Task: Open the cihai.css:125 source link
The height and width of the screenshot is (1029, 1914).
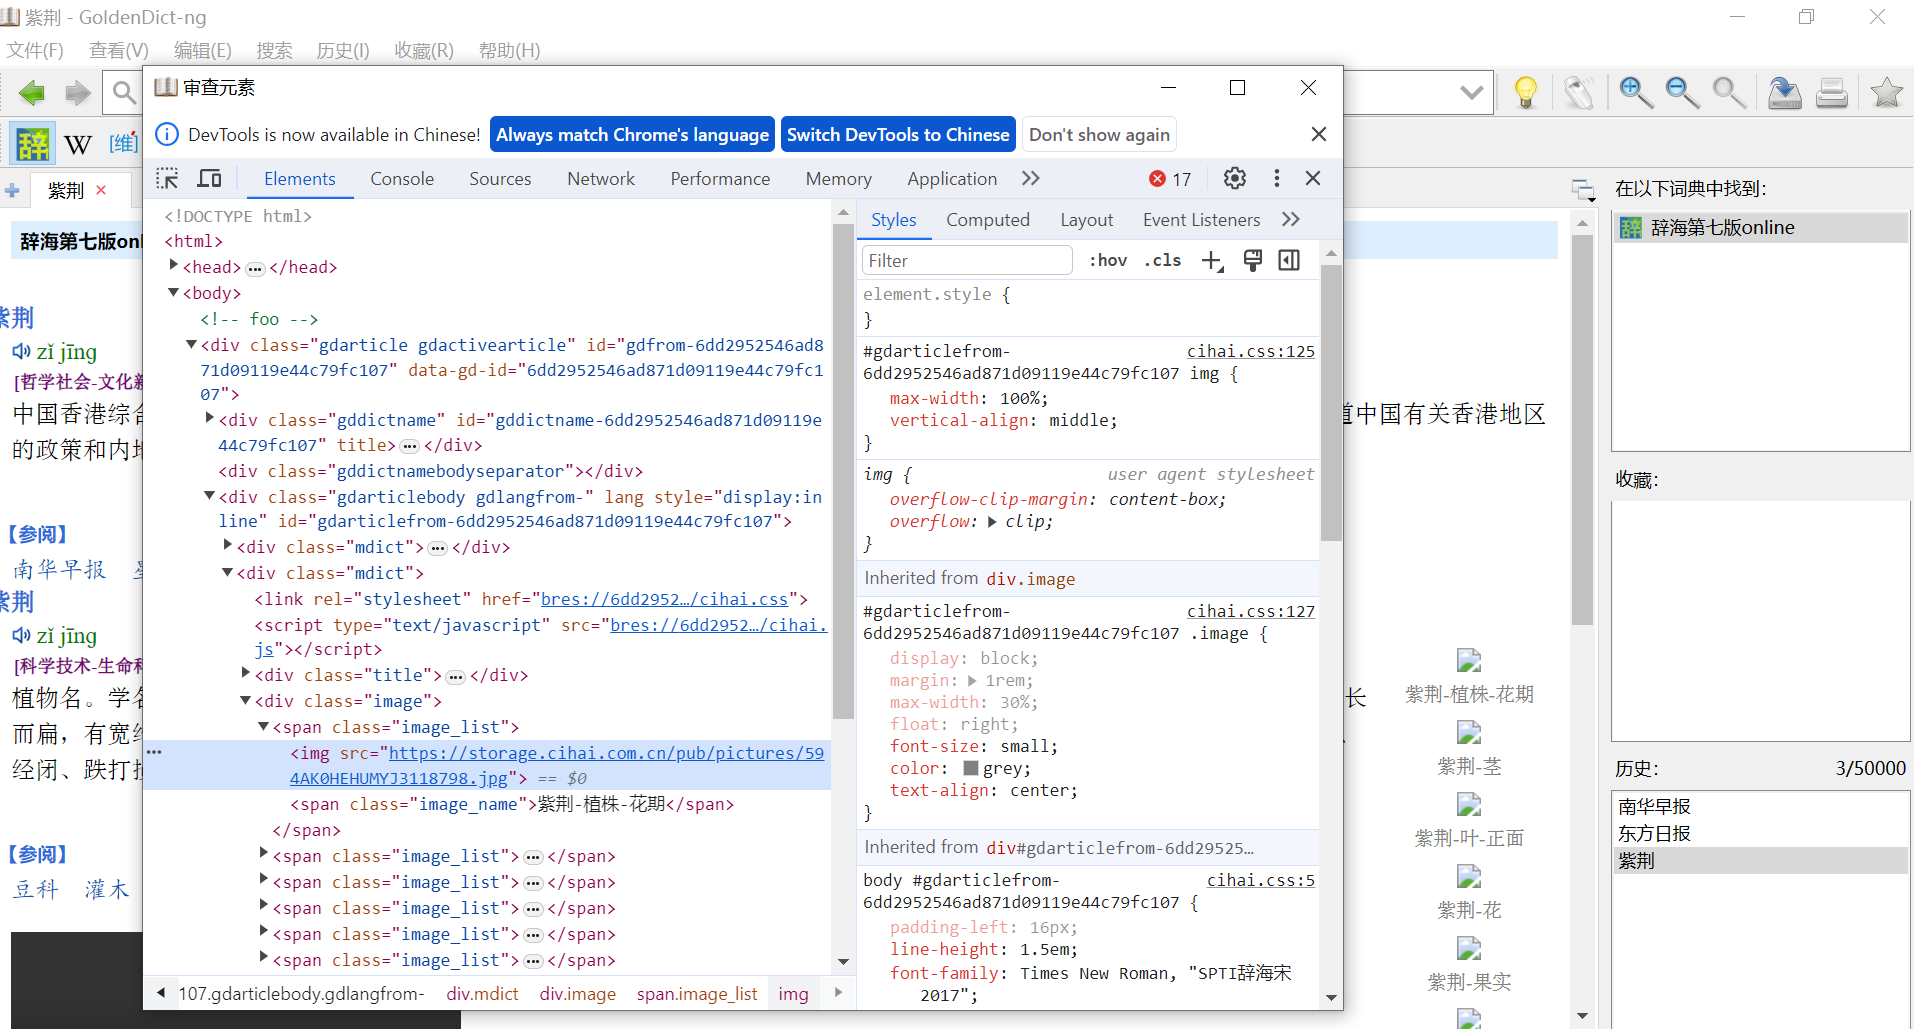Action: (1250, 351)
